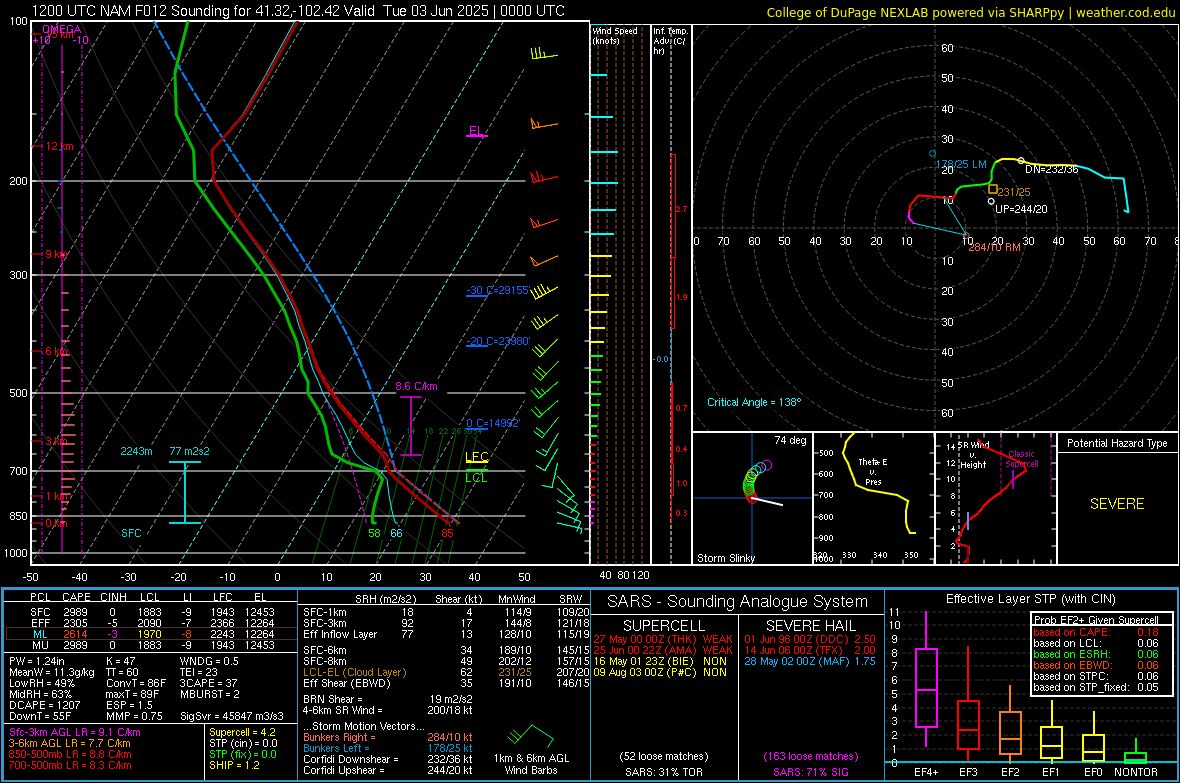
Task: Click the surface dewpoint value 58
Action: [374, 533]
